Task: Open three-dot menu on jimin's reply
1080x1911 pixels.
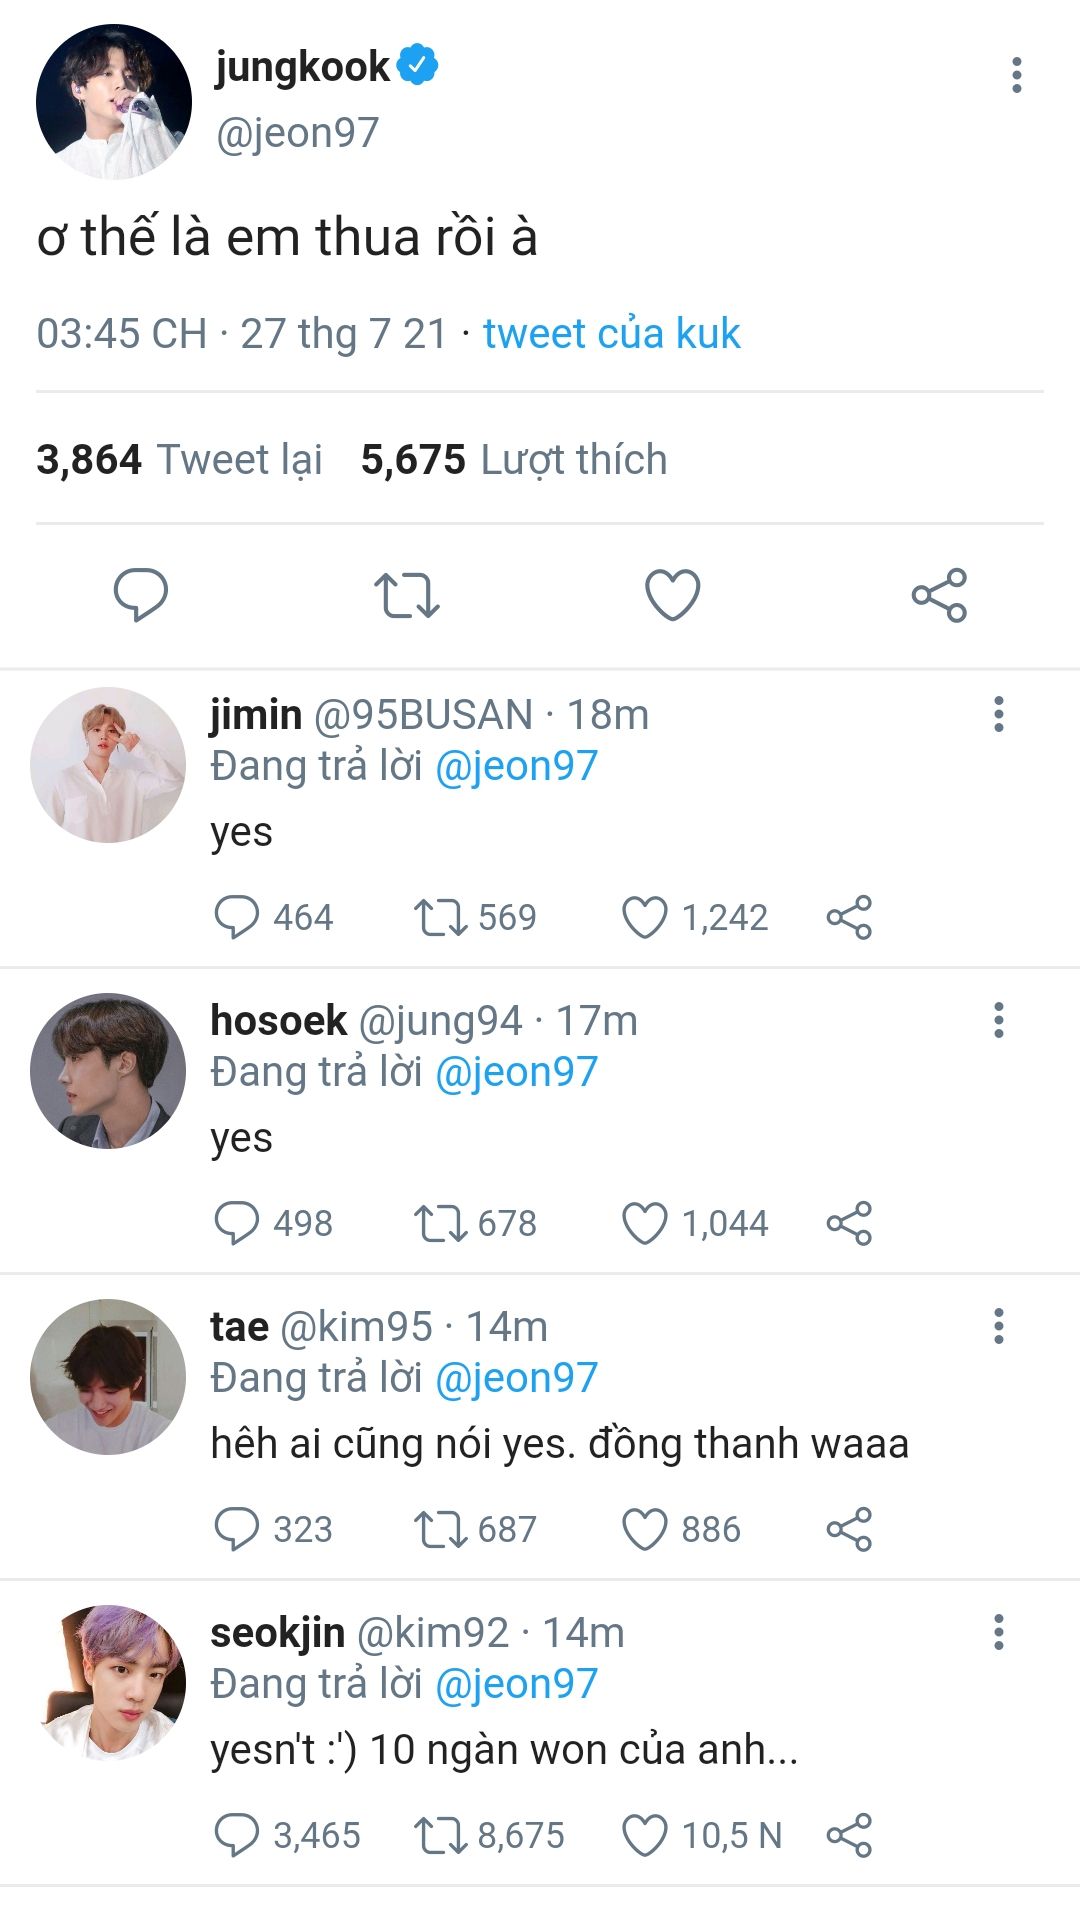Action: click(x=998, y=714)
